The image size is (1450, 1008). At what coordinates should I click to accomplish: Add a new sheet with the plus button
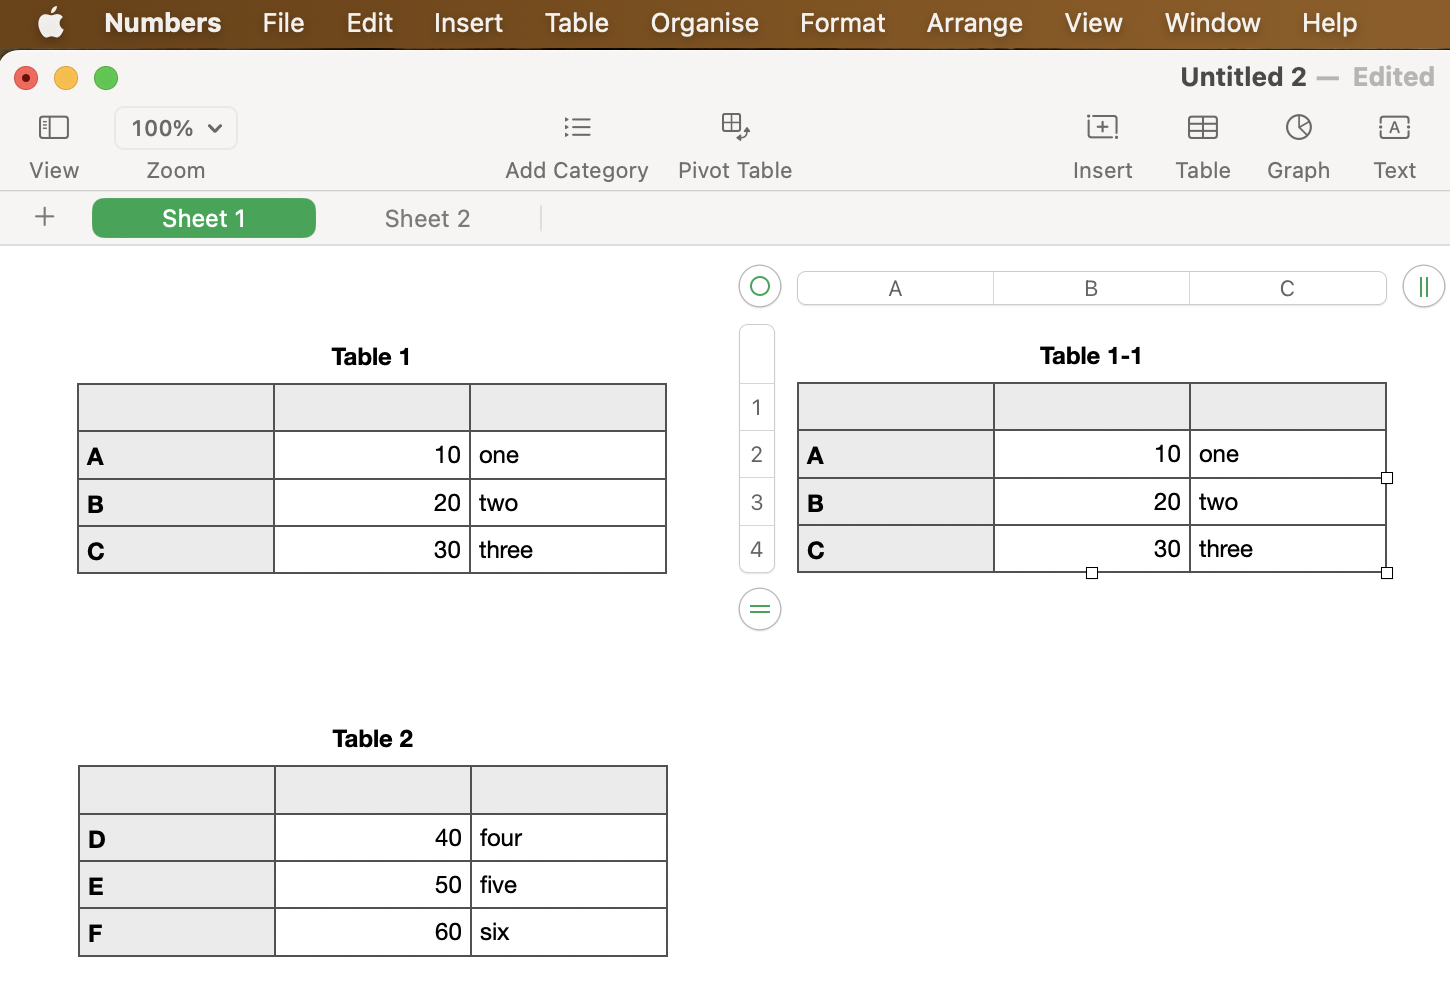pyautogui.click(x=44, y=217)
